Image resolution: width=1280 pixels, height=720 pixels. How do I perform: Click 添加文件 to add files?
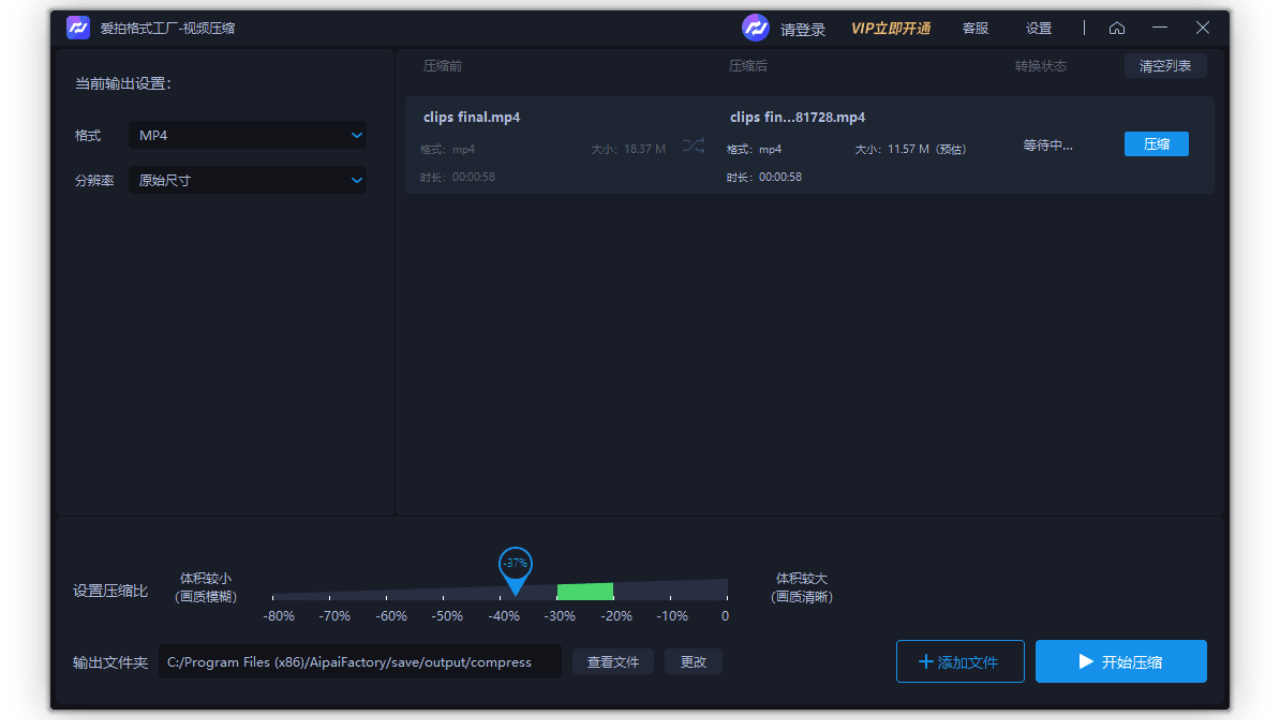(x=960, y=661)
